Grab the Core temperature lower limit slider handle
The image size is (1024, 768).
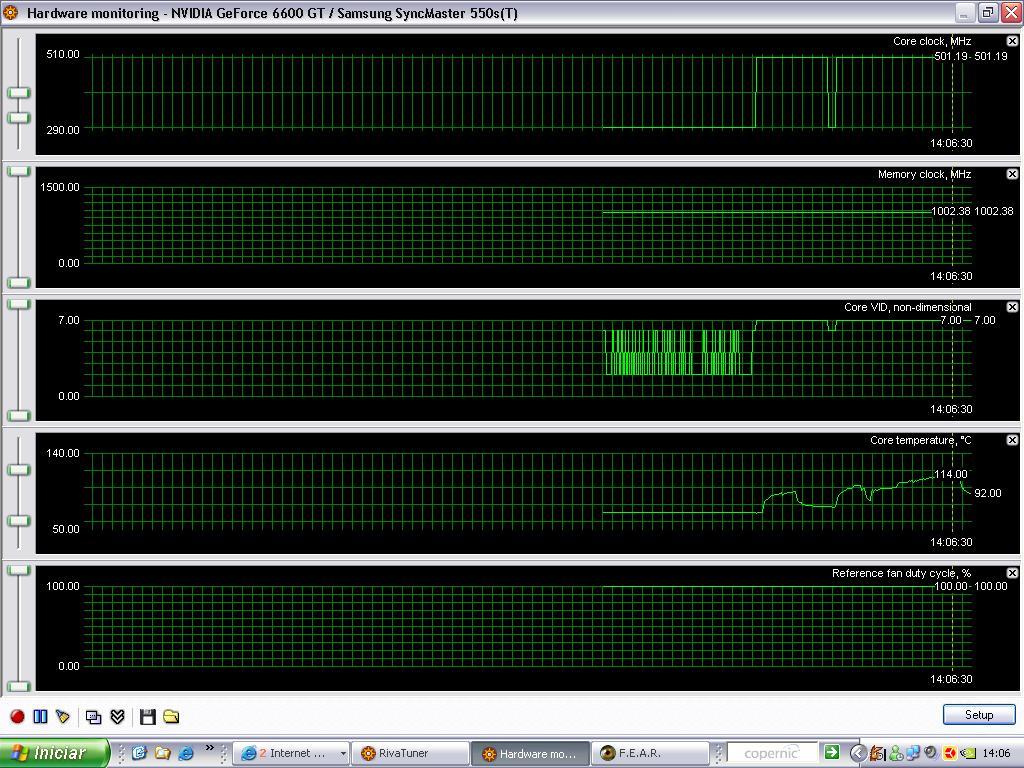(19, 520)
